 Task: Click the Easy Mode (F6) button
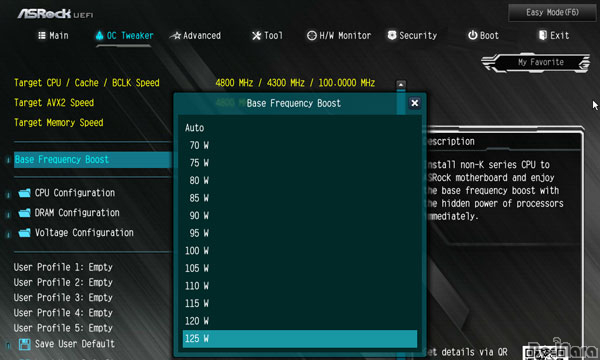[552, 13]
